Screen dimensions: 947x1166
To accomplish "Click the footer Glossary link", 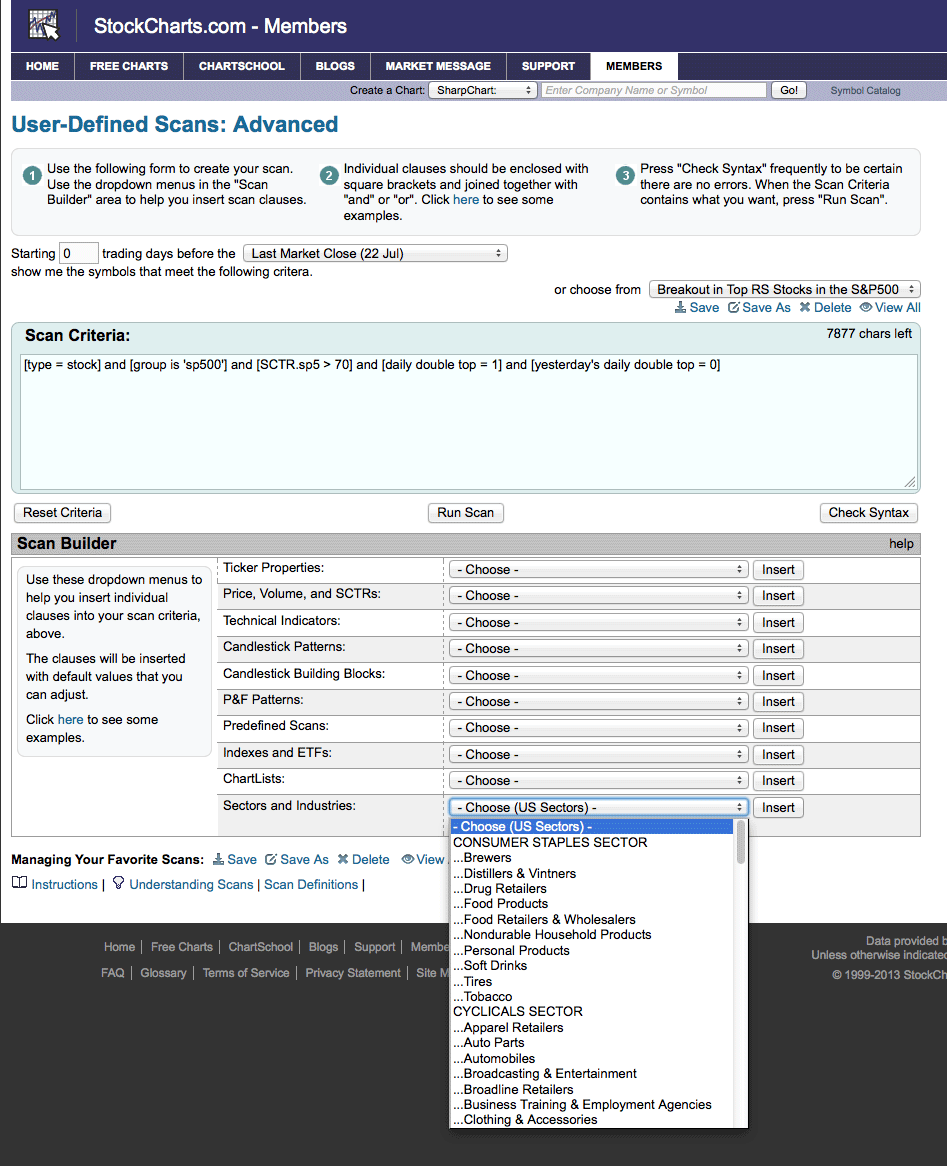I will click(163, 973).
